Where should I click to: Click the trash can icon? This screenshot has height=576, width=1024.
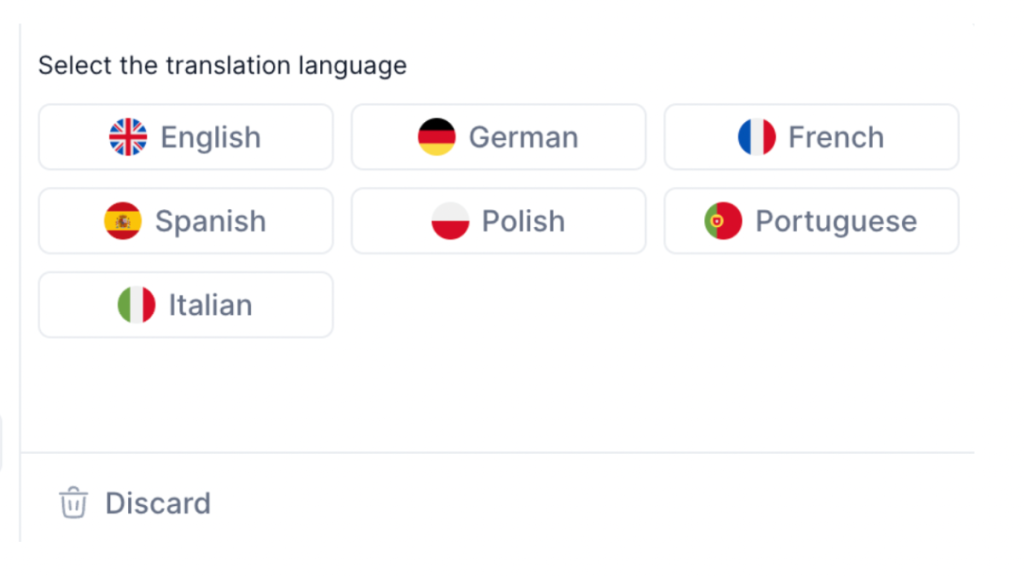pyautogui.click(x=73, y=503)
